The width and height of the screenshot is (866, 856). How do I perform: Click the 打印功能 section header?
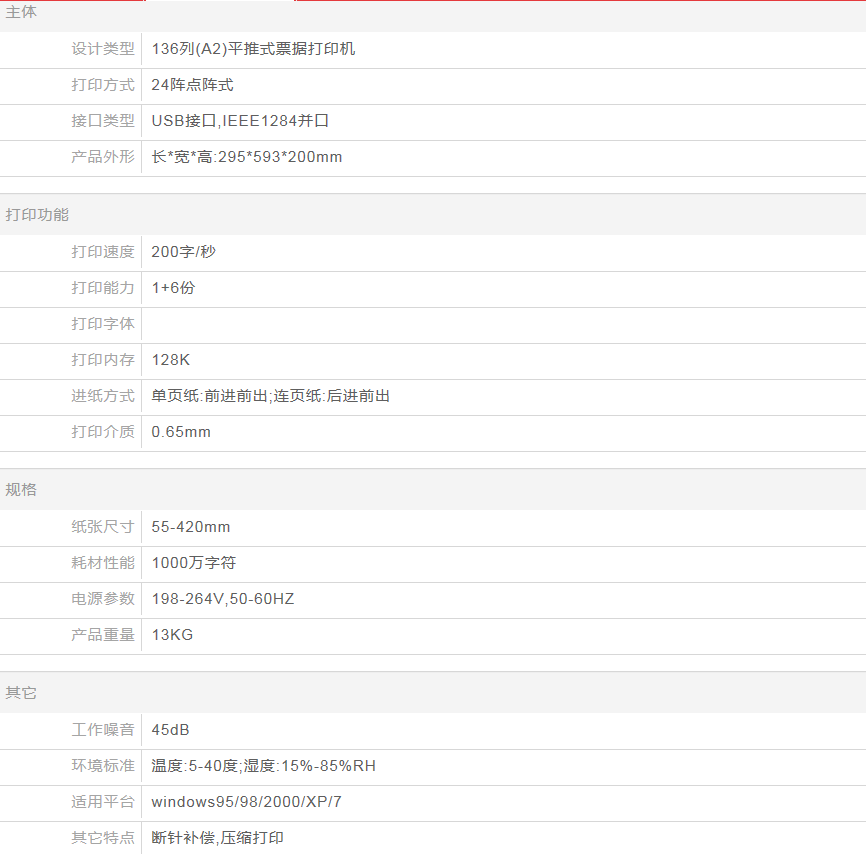(x=38, y=215)
